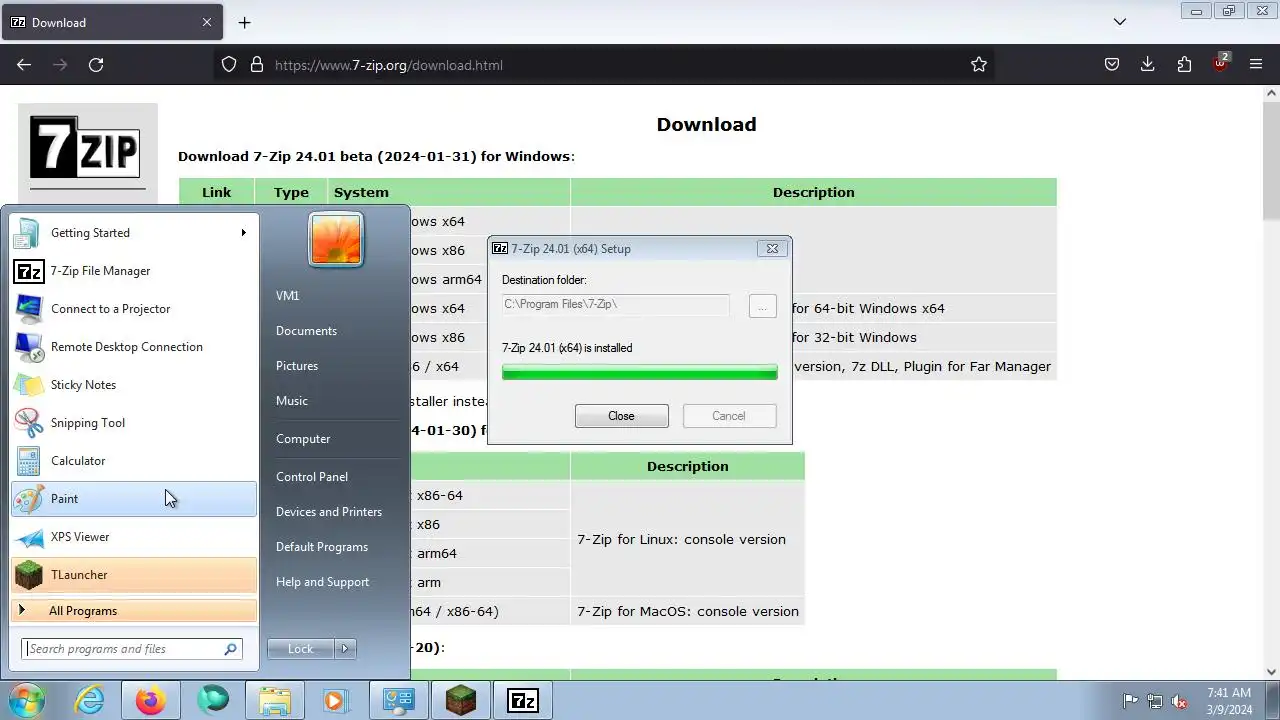Expand All Programs list
1280x720 pixels.
[133, 611]
